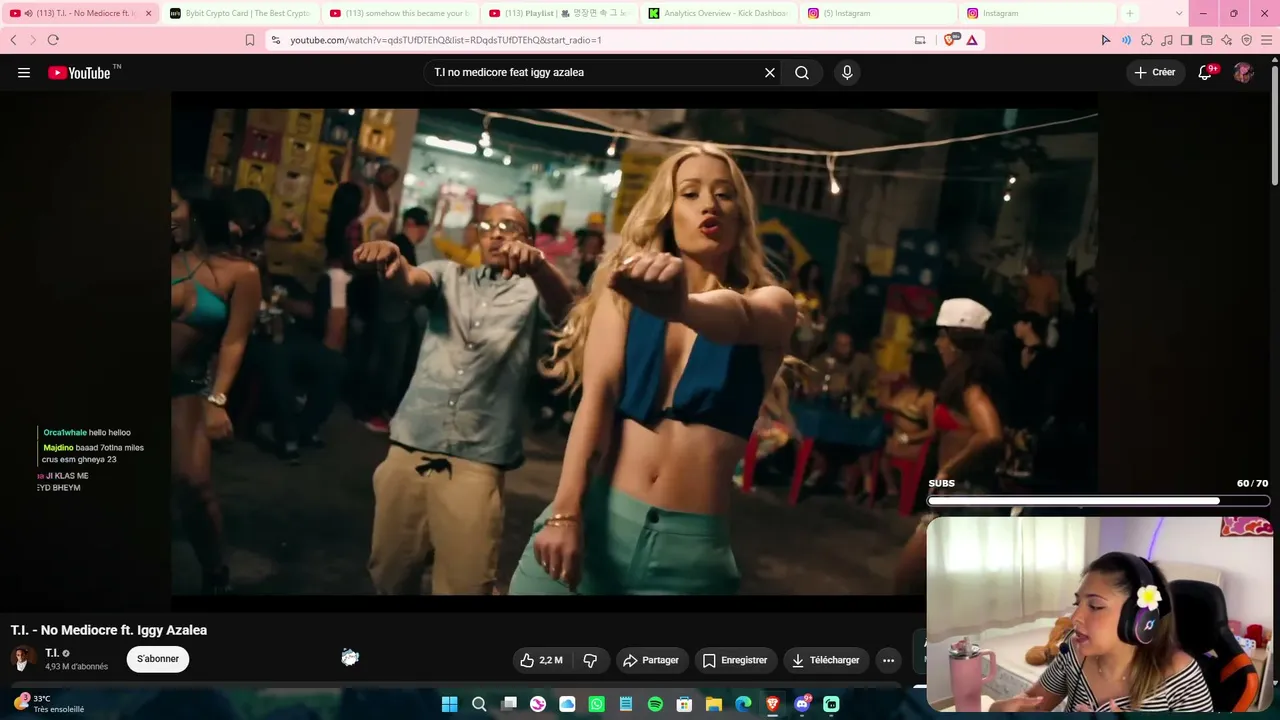The image size is (1280, 720).
Task: Open the YouTube account avatar menu
Action: pyautogui.click(x=1243, y=72)
